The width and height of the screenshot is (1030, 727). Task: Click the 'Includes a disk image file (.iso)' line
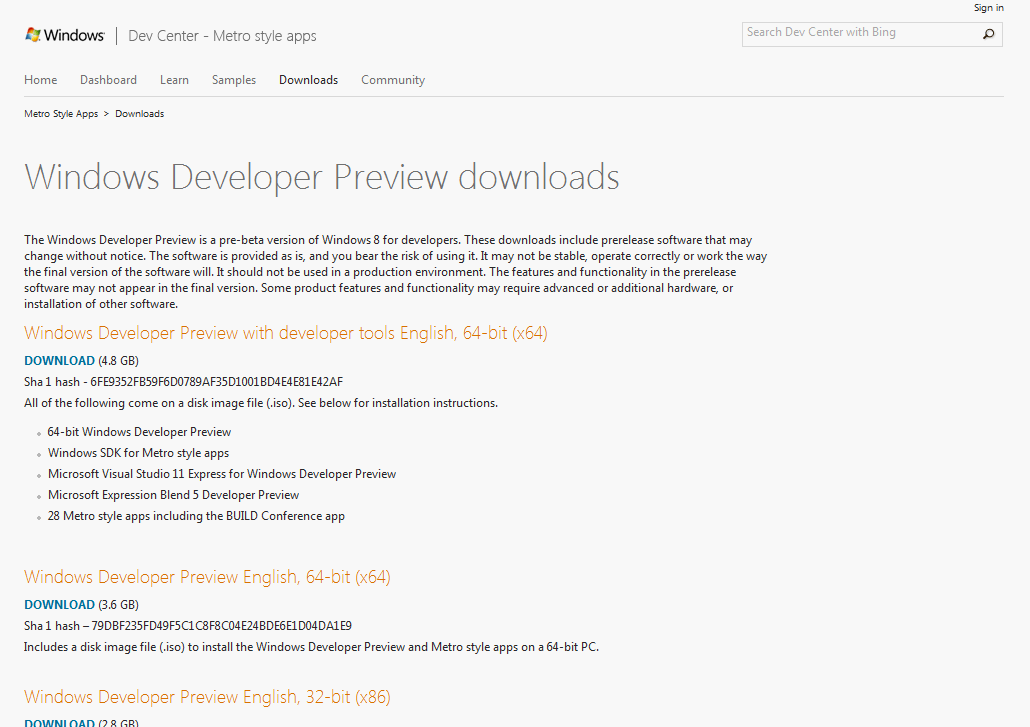coord(311,647)
